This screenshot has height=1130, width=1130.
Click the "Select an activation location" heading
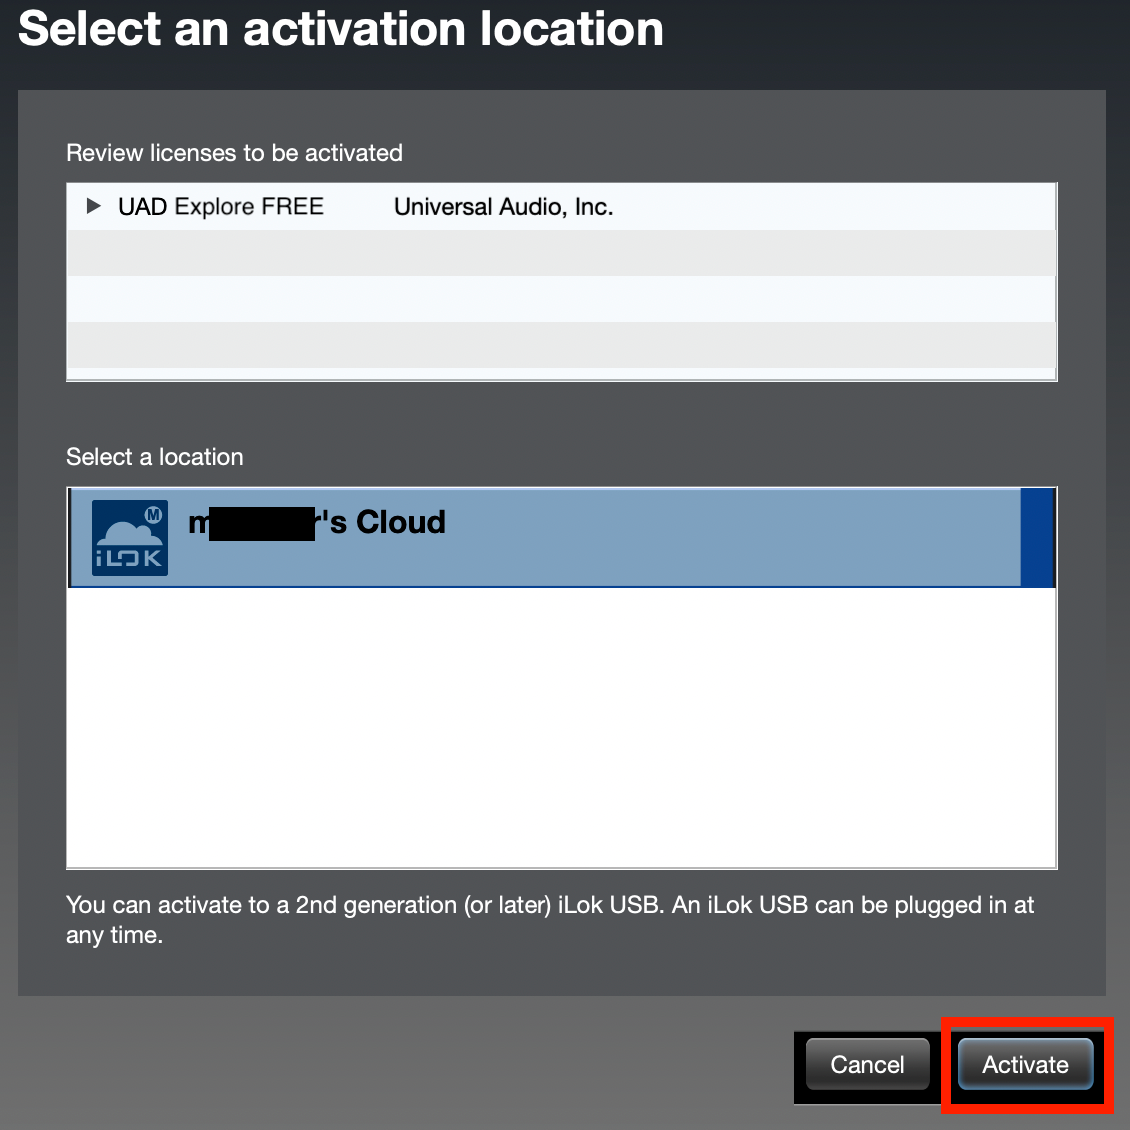click(341, 29)
